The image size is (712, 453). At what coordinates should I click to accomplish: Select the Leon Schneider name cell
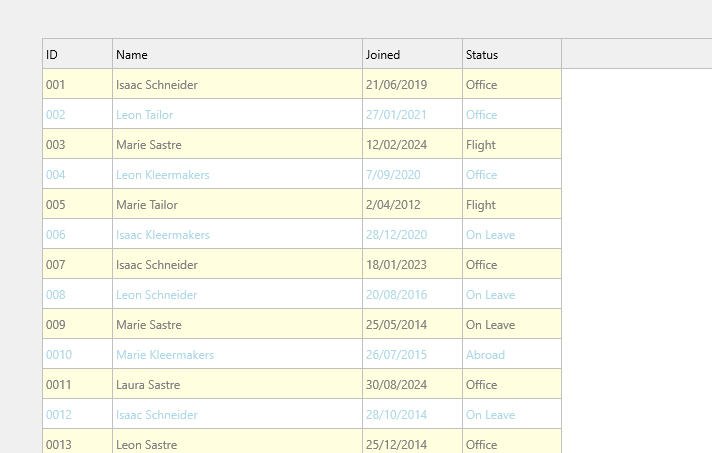pyautogui.click(x=237, y=294)
